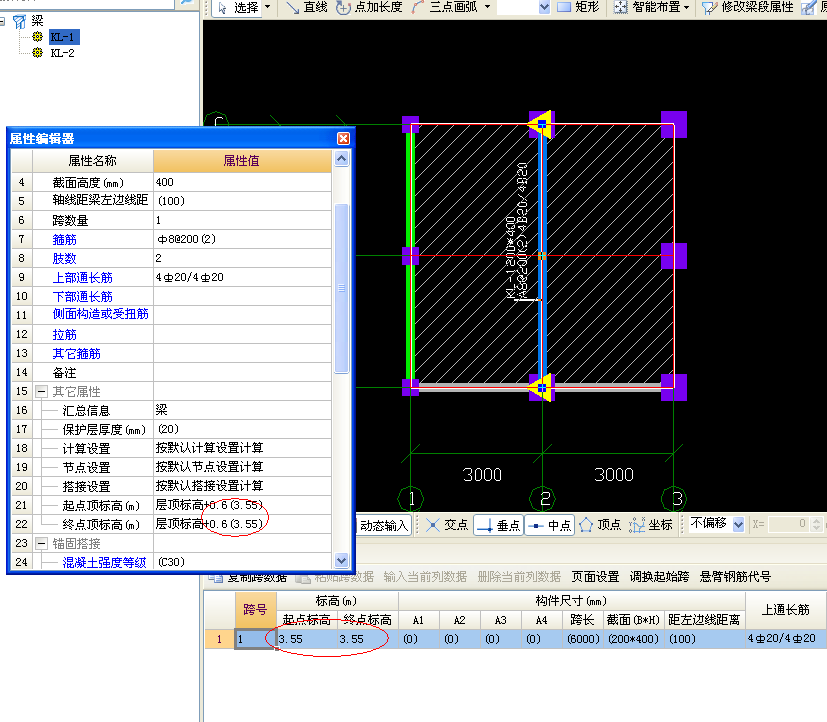Select the 矩形 rectangle tool
This screenshot has width=827, height=722.
click(x=579, y=7)
